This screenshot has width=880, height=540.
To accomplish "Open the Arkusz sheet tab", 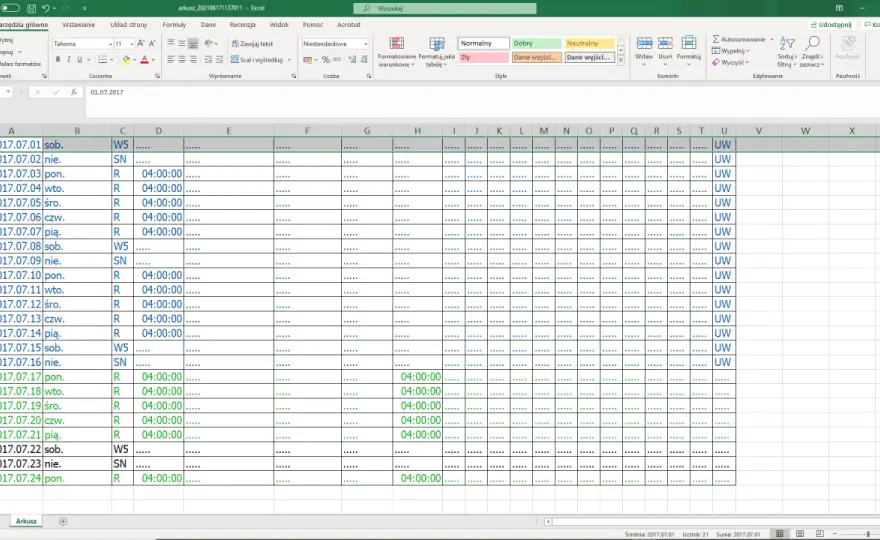I will pyautogui.click(x=26, y=521).
